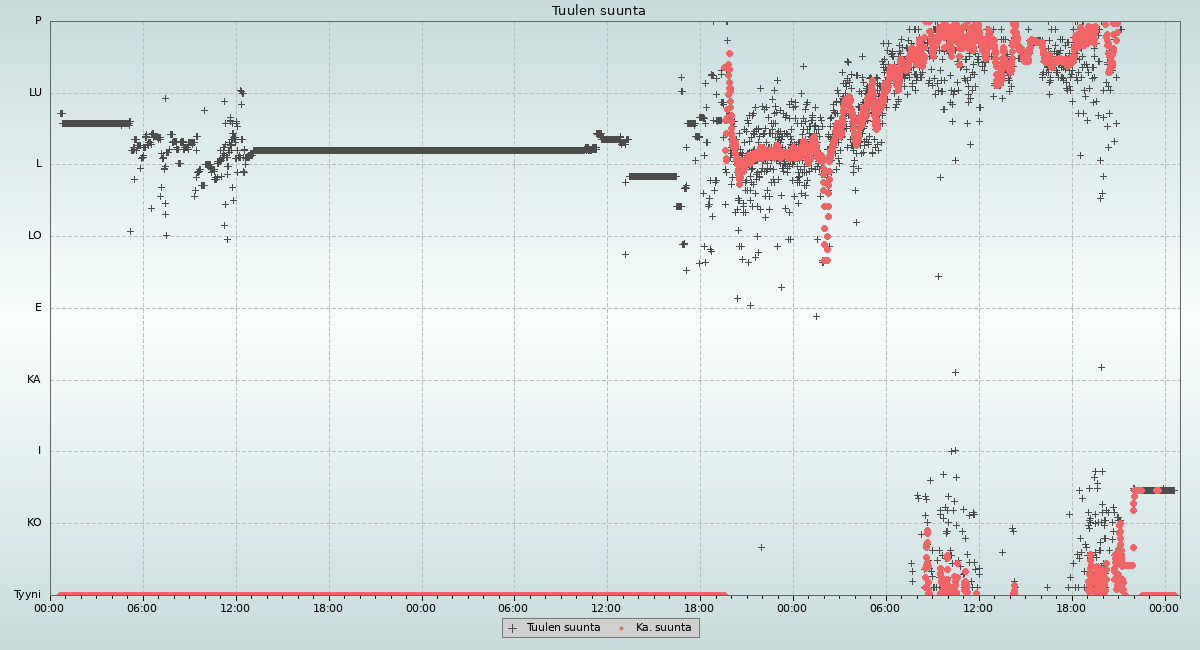Select the LU y-axis label
Image resolution: width=1200 pixels, height=650 pixels.
coord(35,93)
